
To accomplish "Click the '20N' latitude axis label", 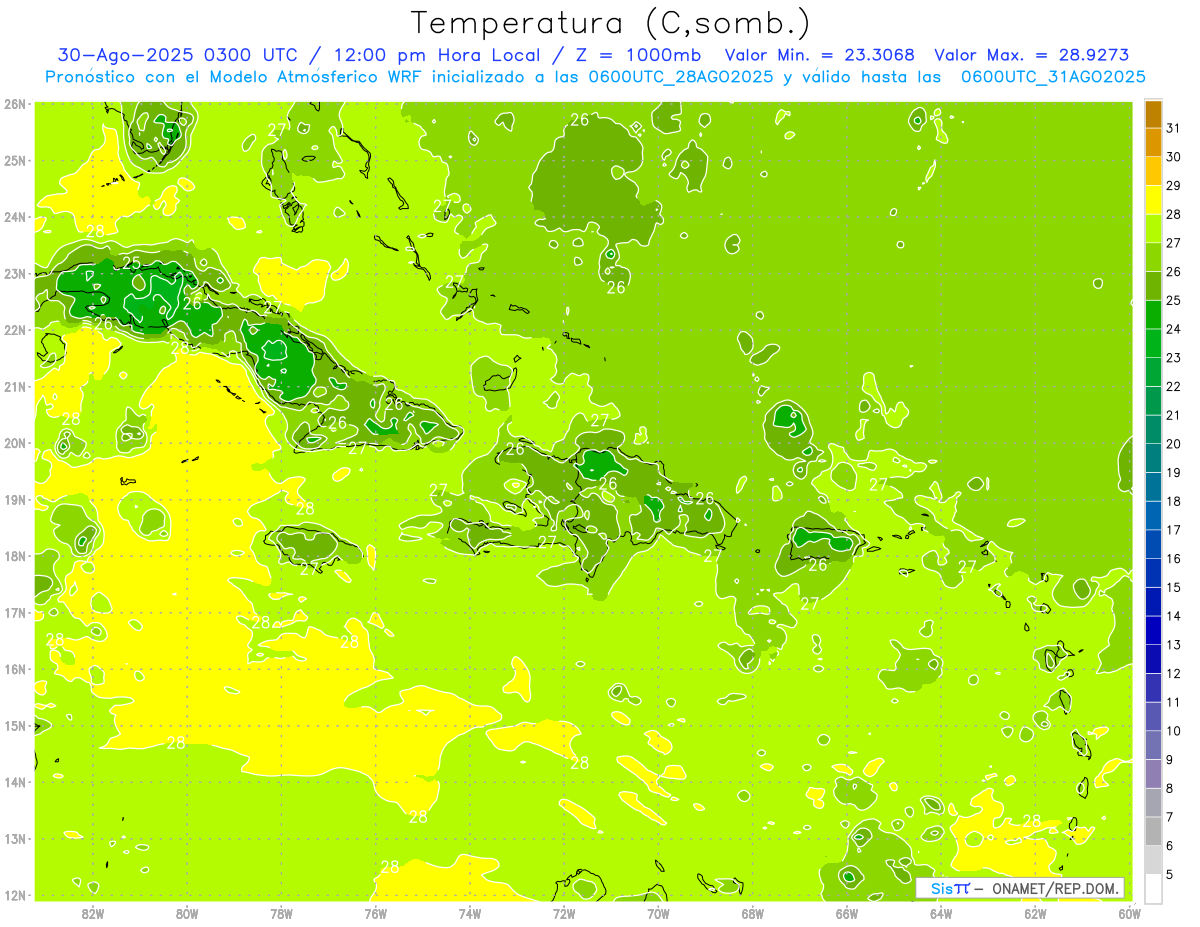I will (15, 443).
